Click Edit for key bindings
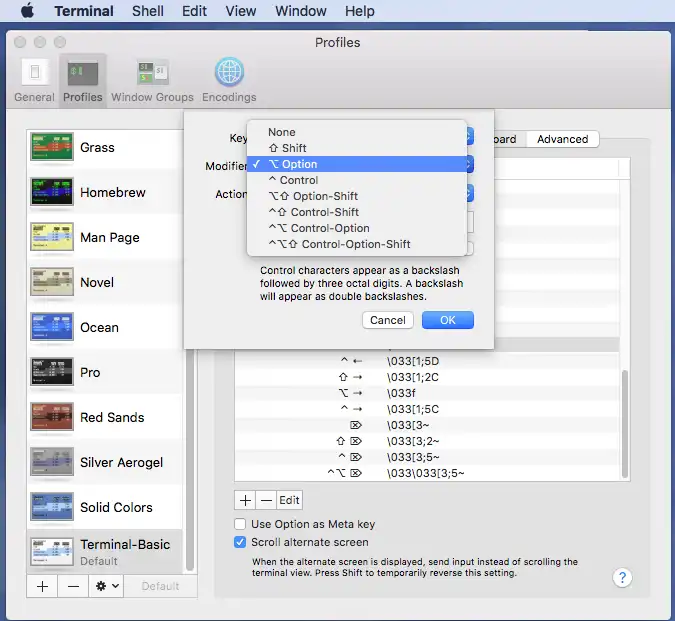Screen dimensions: 675x621 (289, 500)
